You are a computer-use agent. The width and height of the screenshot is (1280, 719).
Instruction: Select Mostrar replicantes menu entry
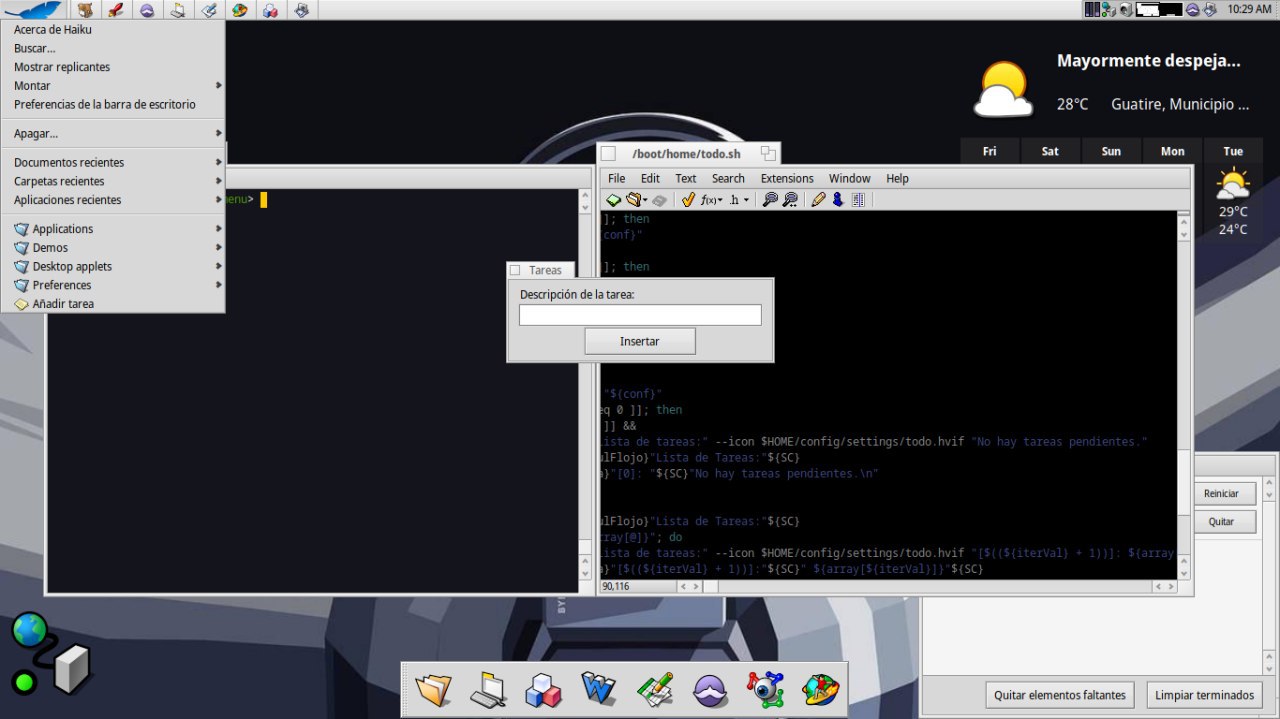click(113, 67)
